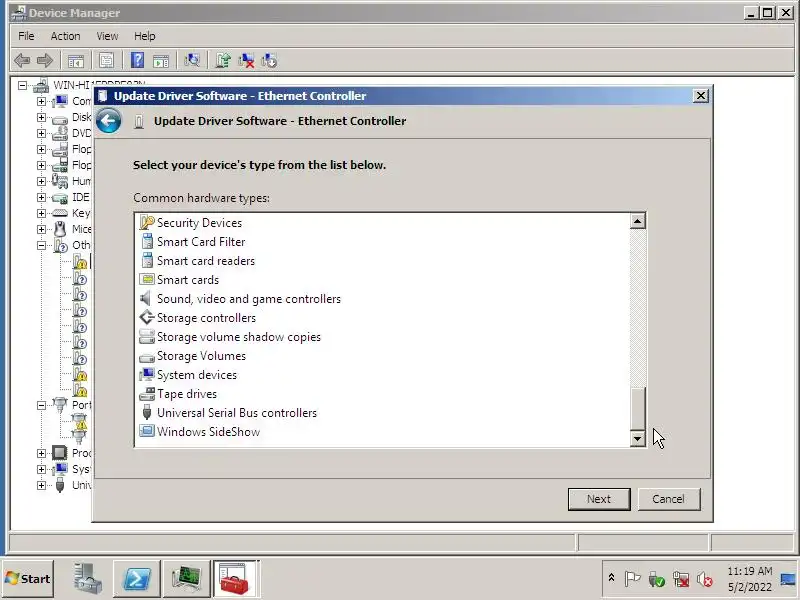Open the View menu
Image resolution: width=800 pixels, height=600 pixels.
[x=107, y=36]
